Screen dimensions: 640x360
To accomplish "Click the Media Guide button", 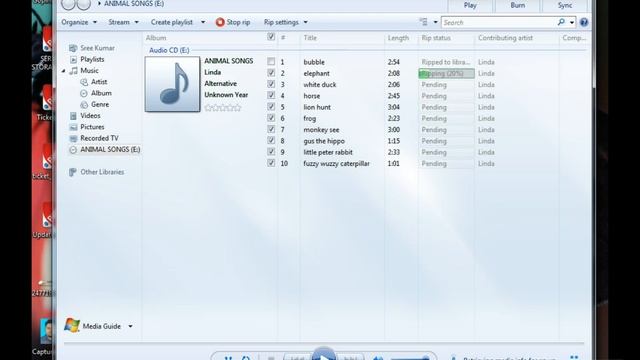I will 102,326.
